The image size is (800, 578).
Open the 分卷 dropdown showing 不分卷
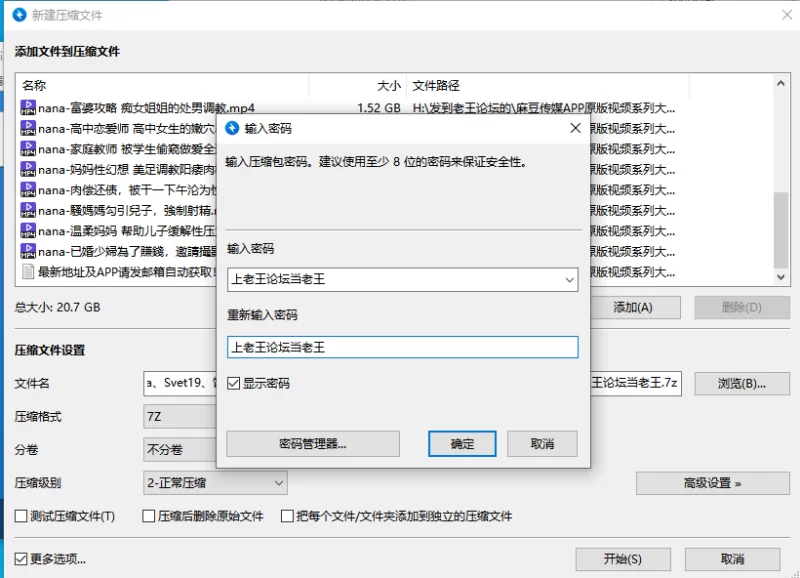tap(180, 449)
